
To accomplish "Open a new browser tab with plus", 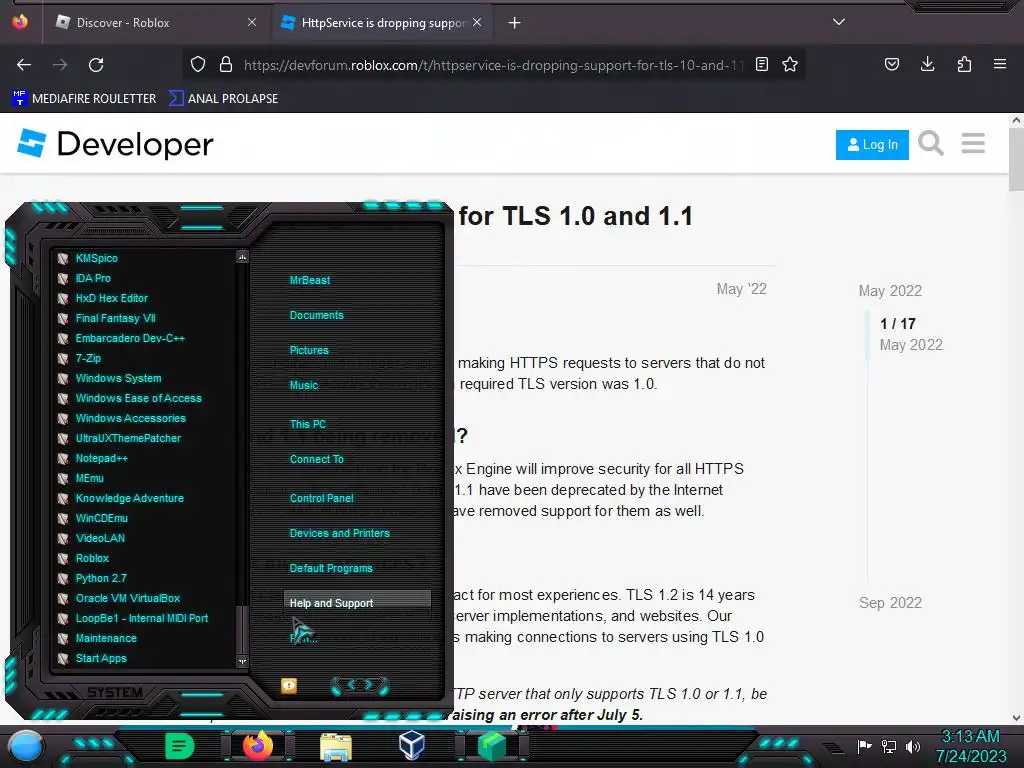I will point(515,23).
